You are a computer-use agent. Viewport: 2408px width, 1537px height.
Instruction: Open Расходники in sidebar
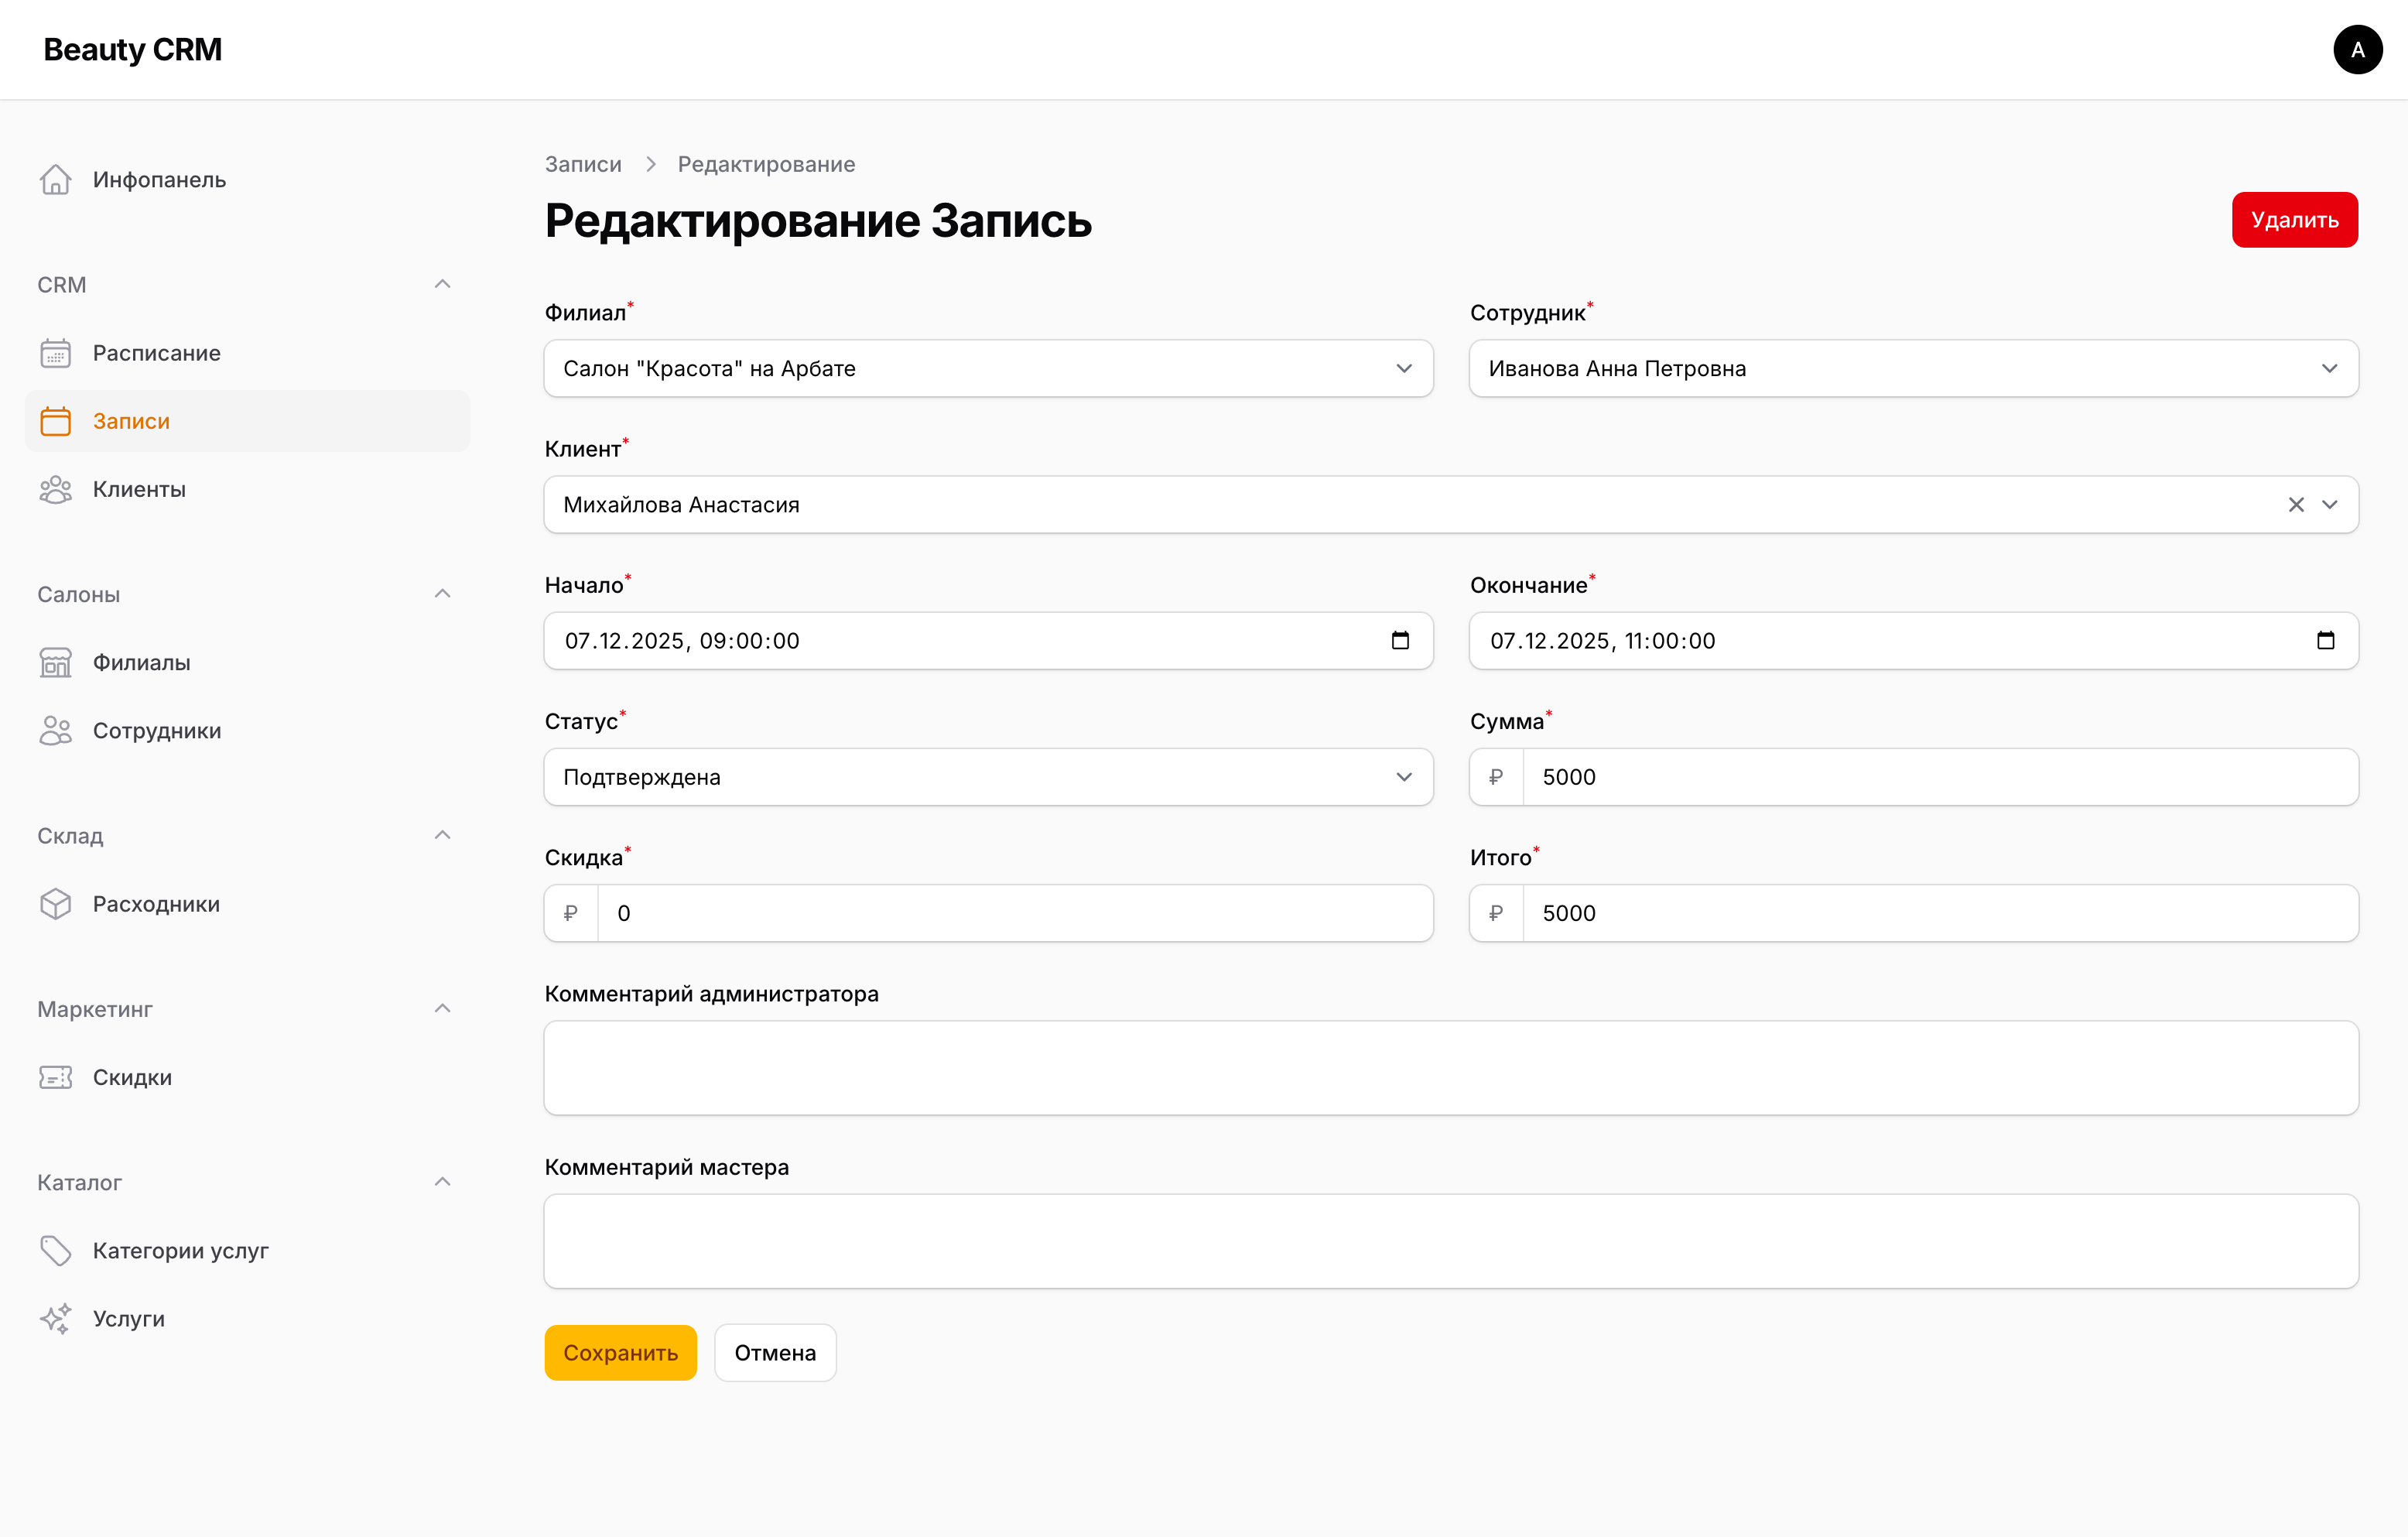click(x=247, y=904)
